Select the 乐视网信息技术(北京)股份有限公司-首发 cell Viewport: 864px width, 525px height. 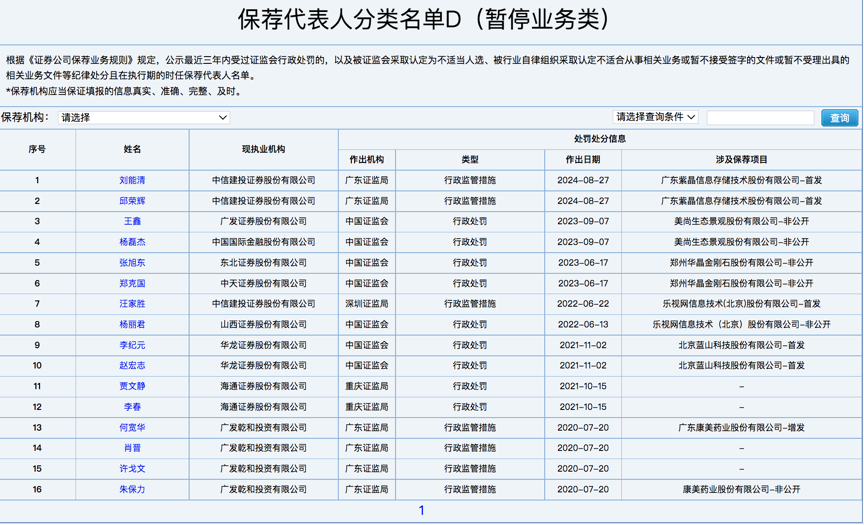pos(742,304)
